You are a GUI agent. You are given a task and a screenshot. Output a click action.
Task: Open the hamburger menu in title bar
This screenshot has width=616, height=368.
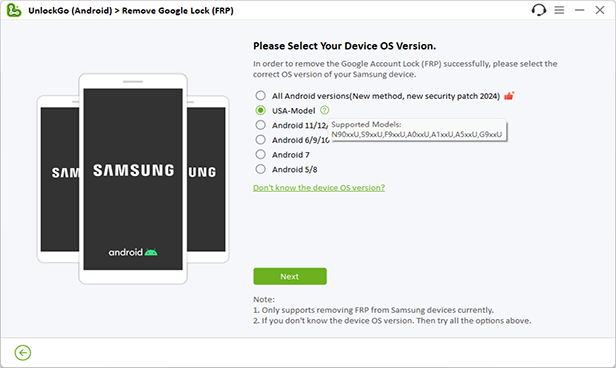[x=559, y=10]
